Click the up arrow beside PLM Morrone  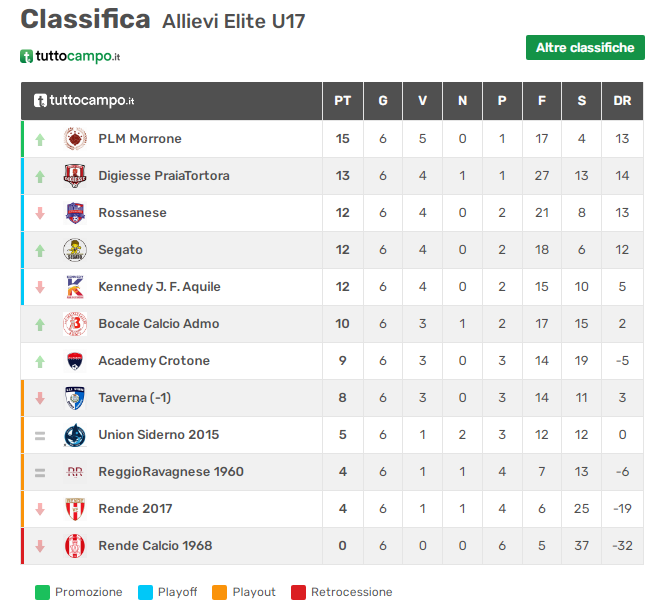[40, 140]
